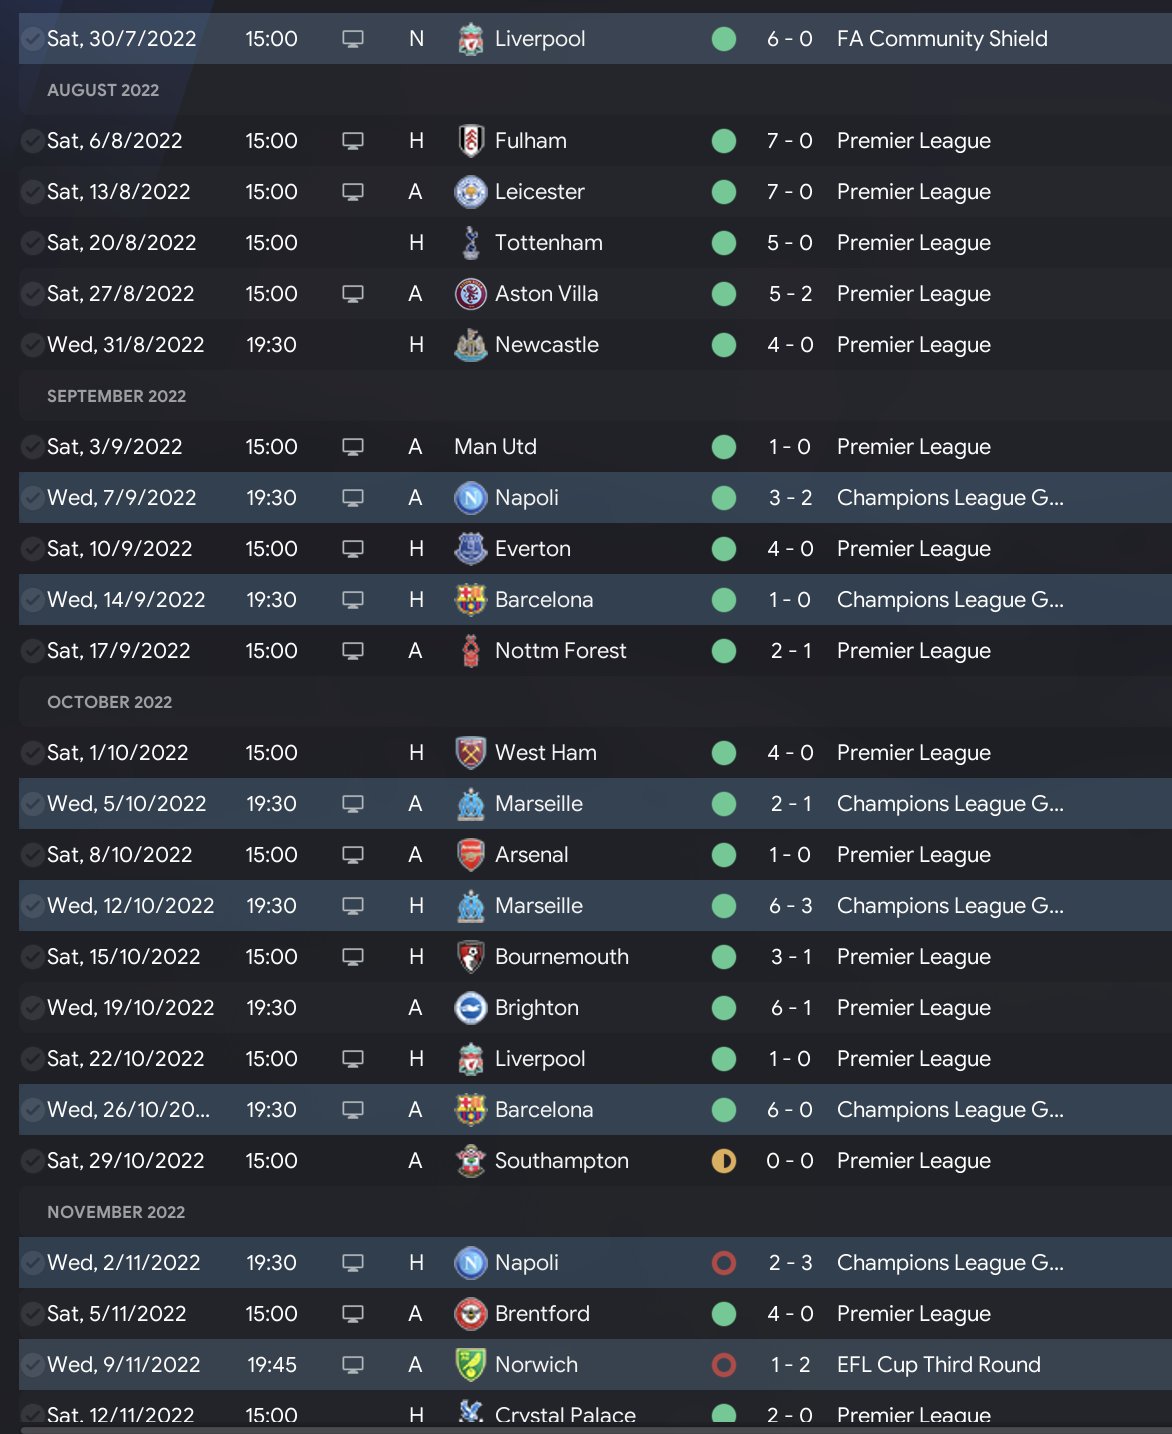This screenshot has height=1434, width=1172.
Task: Click TV icon on the Arsenal fixture
Action: coord(353,855)
